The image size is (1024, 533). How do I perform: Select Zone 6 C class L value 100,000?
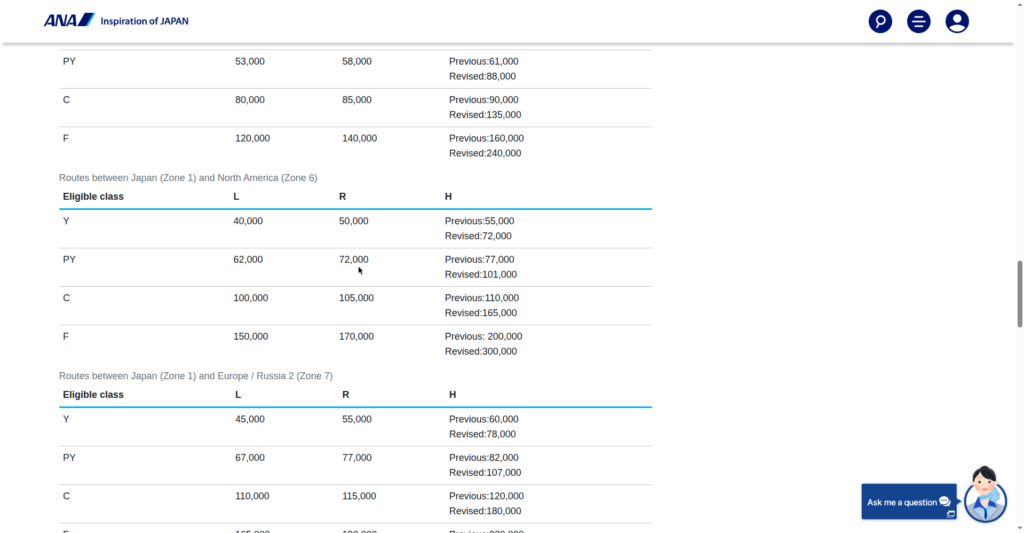[251, 298]
